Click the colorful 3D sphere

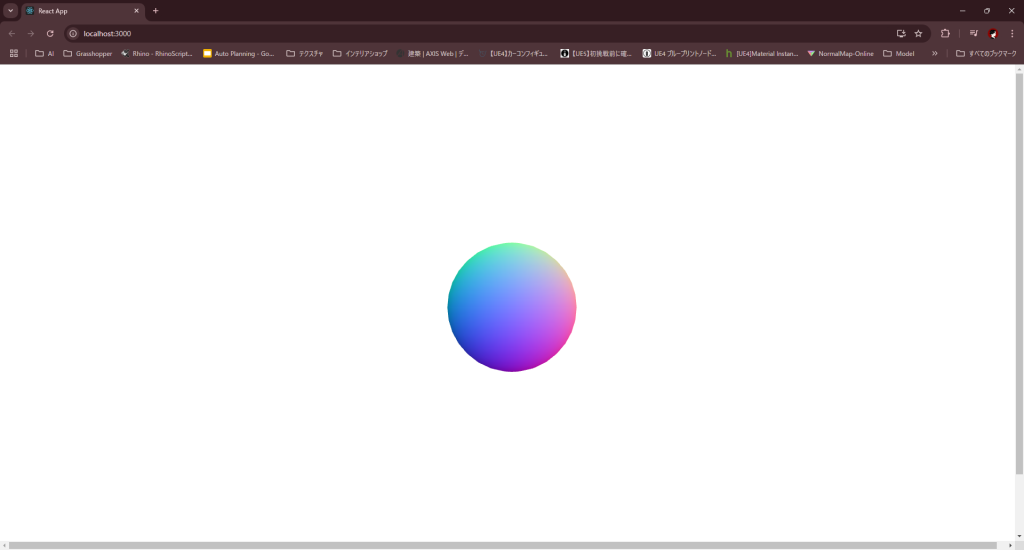[x=511, y=307]
